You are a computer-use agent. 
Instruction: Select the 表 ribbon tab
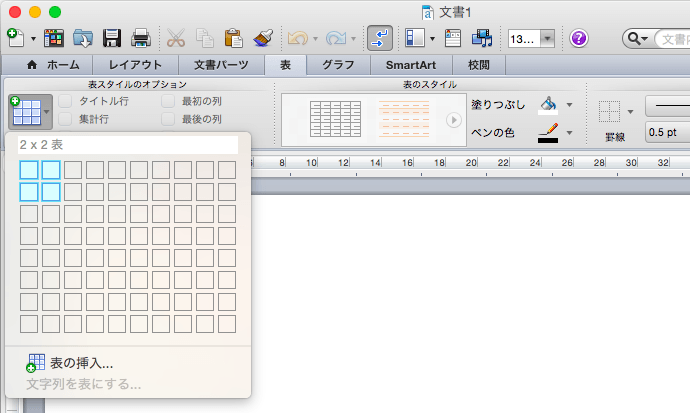click(285, 65)
